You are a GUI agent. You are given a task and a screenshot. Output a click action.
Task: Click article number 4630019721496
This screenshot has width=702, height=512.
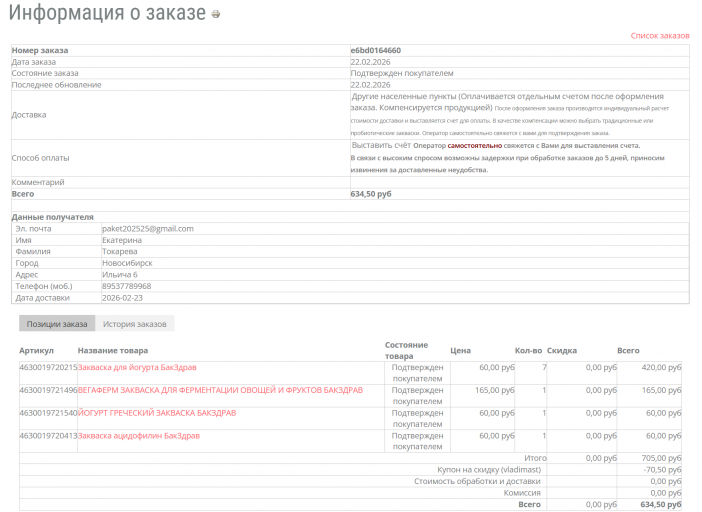48,390
